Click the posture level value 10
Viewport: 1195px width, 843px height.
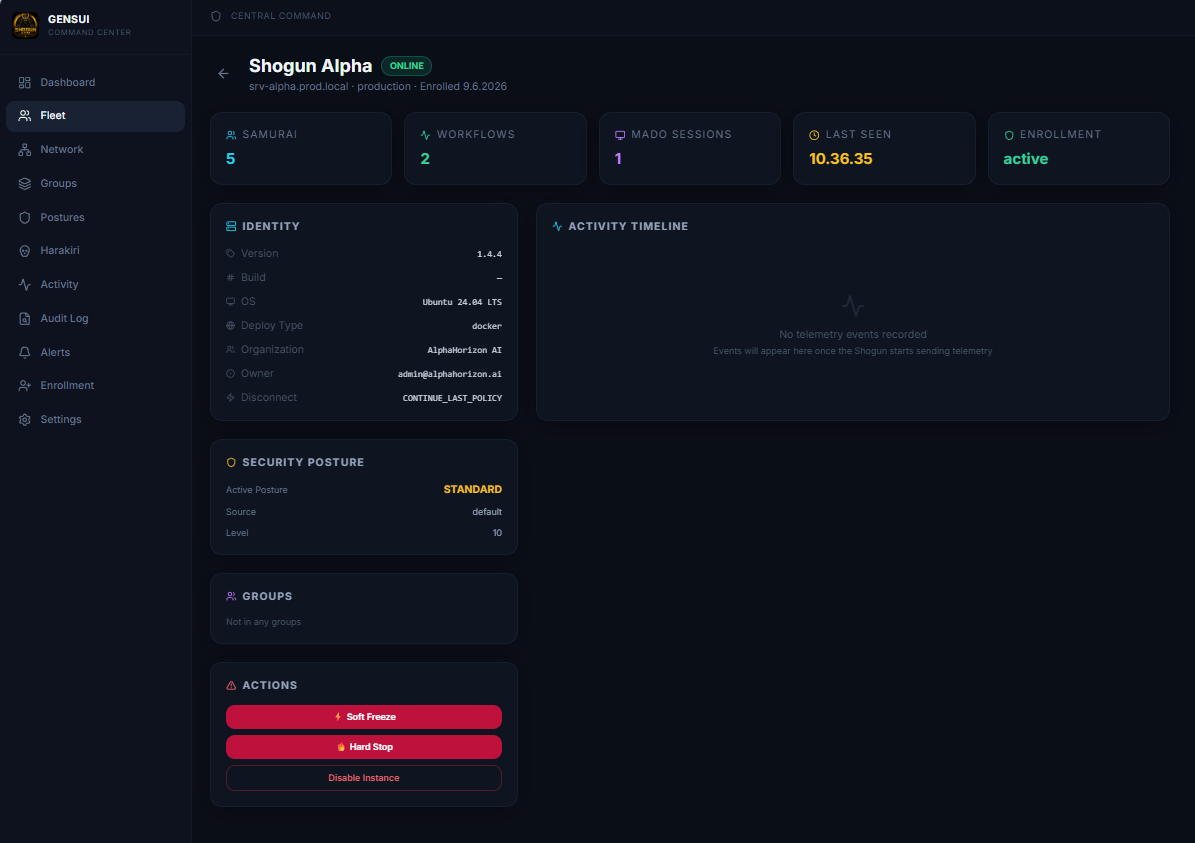497,533
